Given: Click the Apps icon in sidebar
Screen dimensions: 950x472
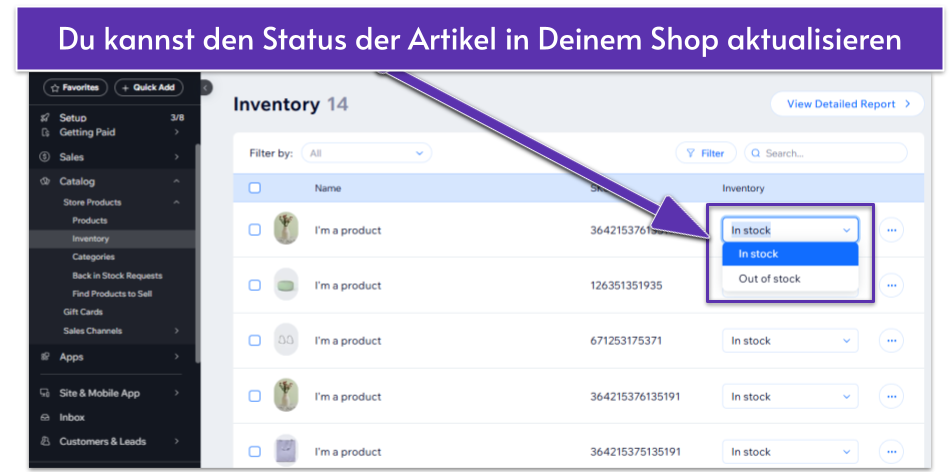Looking at the screenshot, I should (x=45, y=357).
